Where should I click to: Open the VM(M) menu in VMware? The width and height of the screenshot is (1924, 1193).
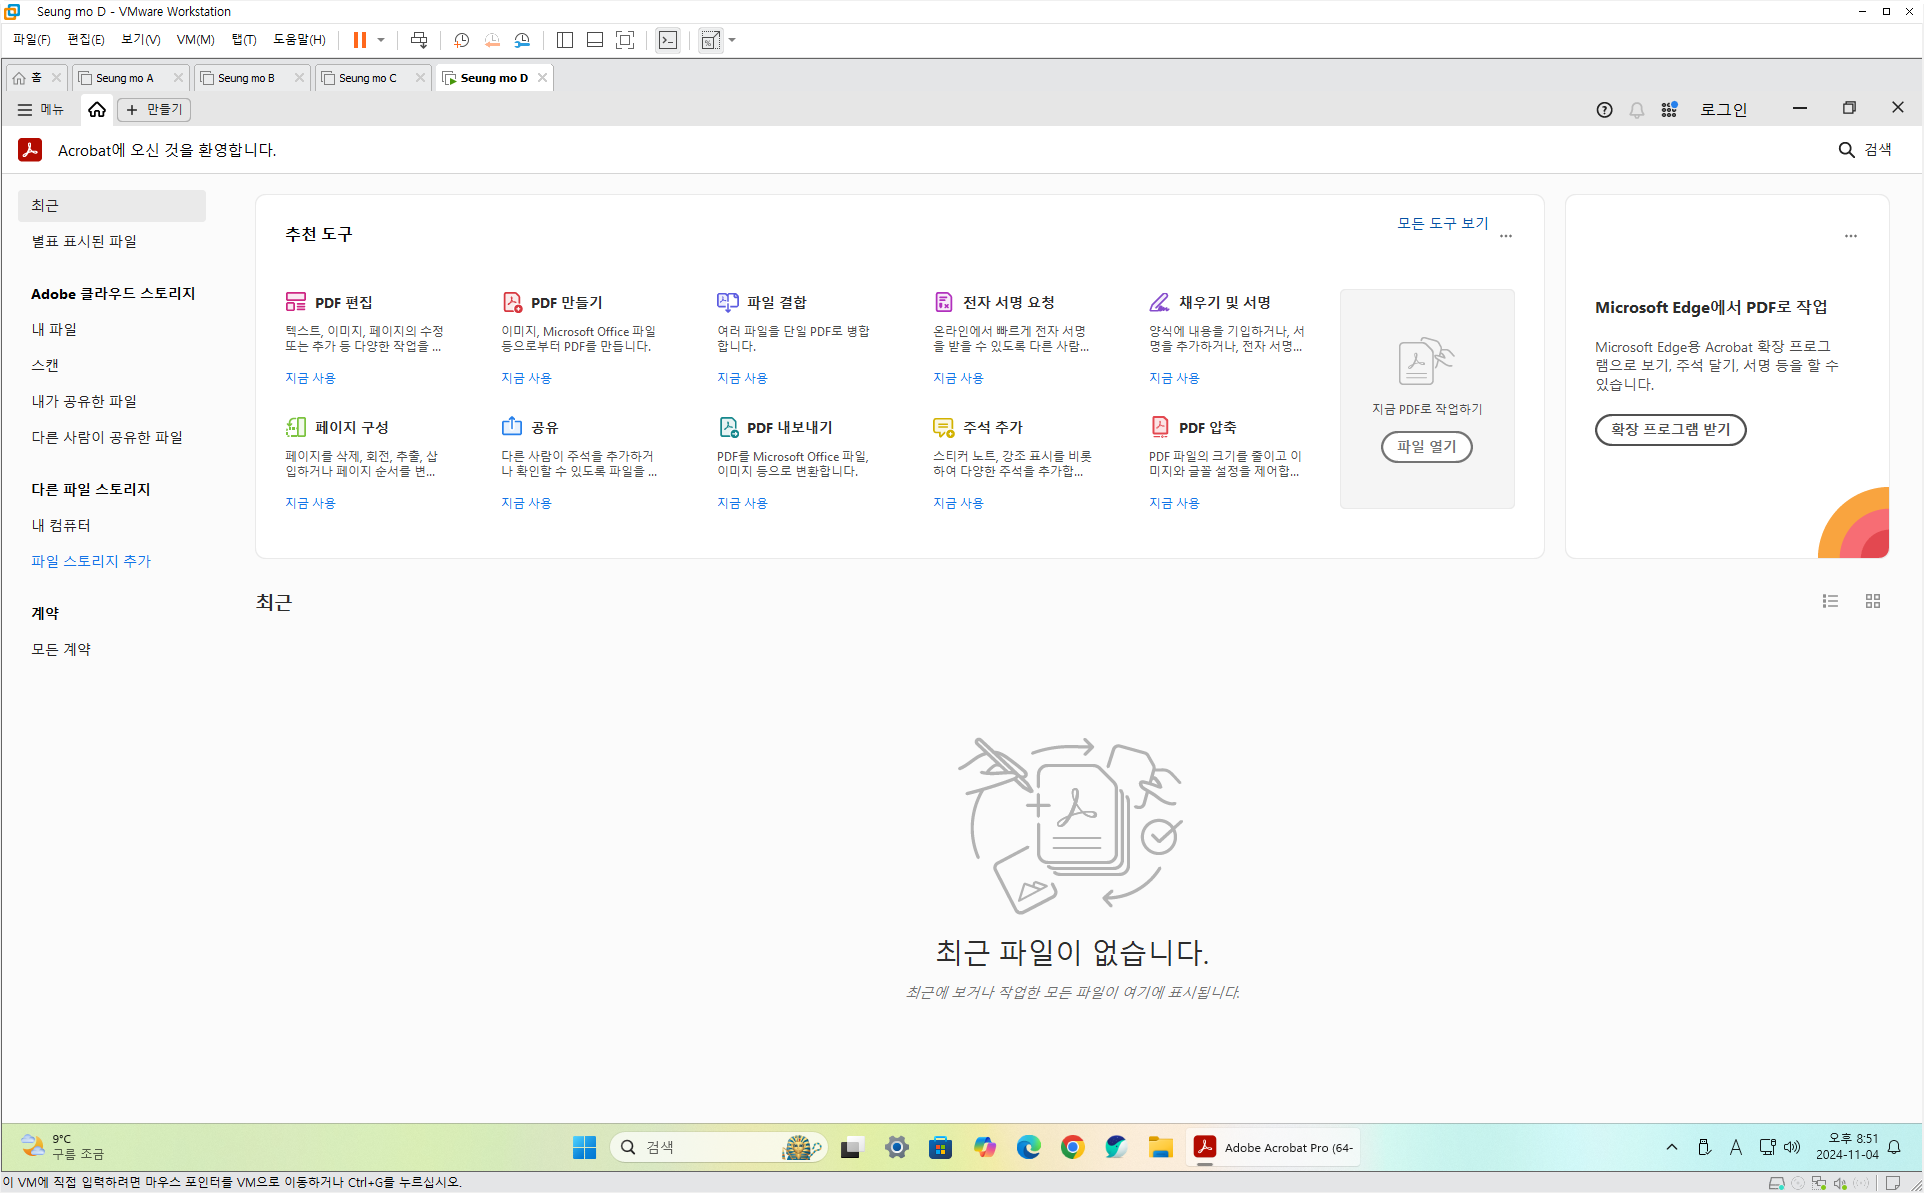[195, 40]
